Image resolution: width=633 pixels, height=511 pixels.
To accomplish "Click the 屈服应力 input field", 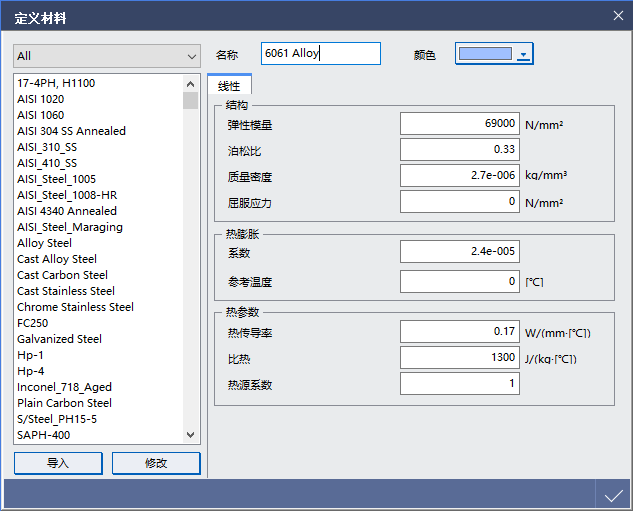I will click(459, 201).
